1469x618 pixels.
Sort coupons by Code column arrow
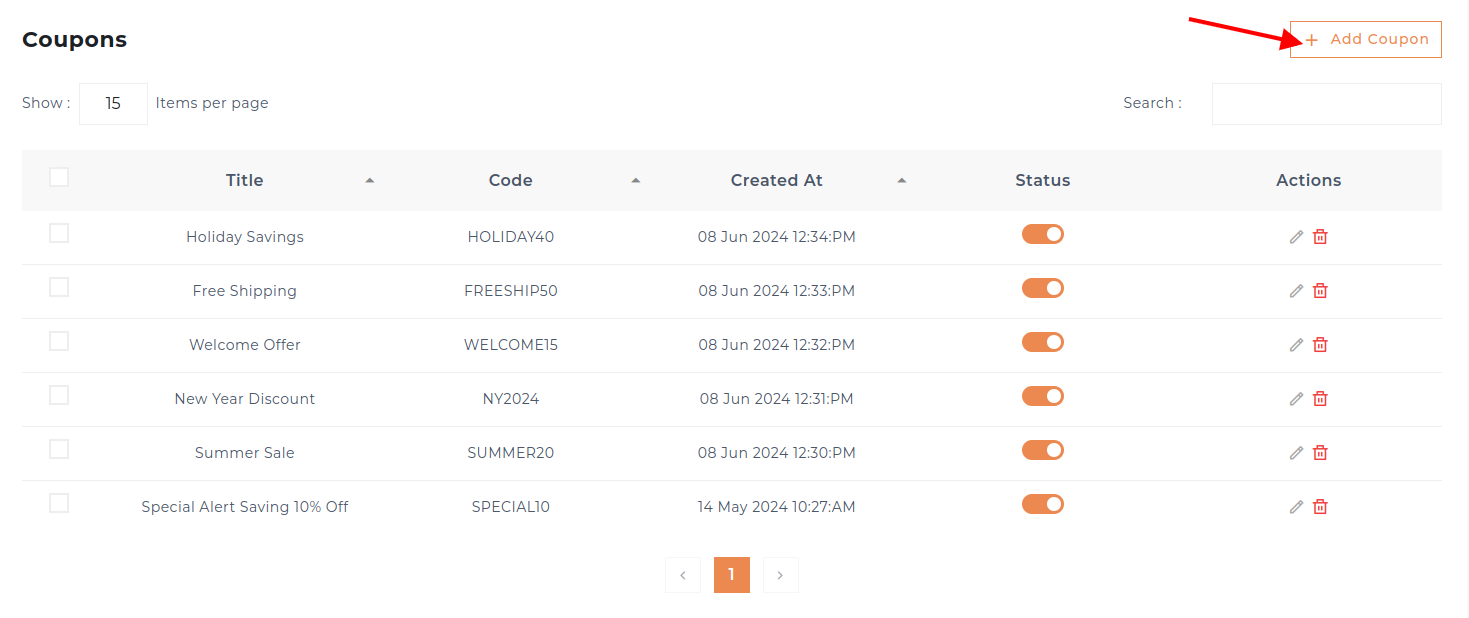point(635,181)
